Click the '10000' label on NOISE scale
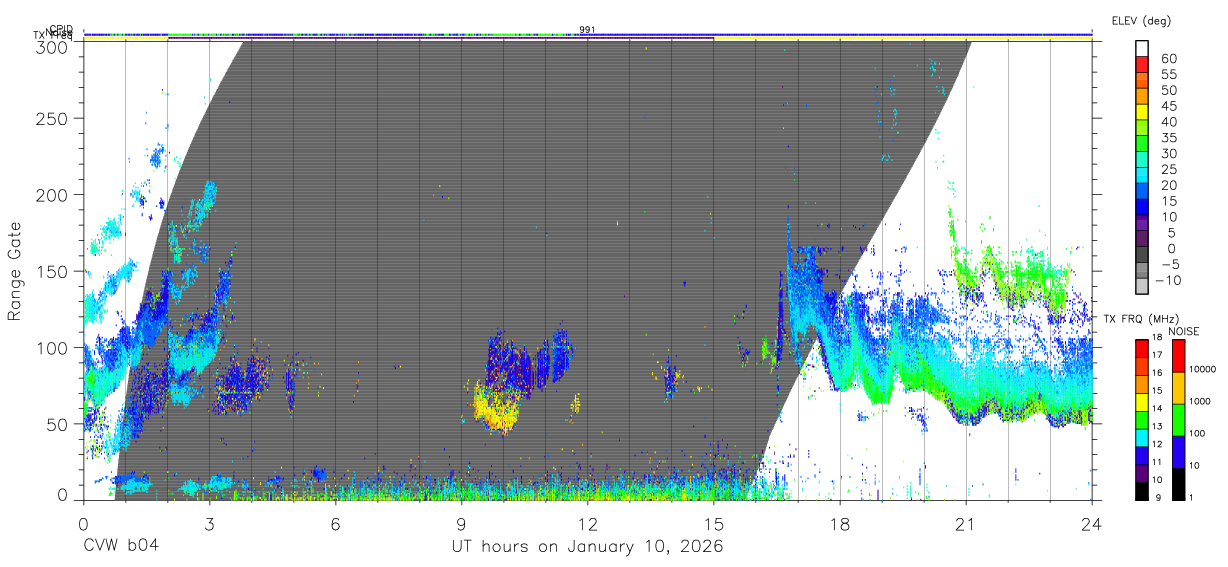Screen dimensions: 1228x567 tap(1202, 370)
